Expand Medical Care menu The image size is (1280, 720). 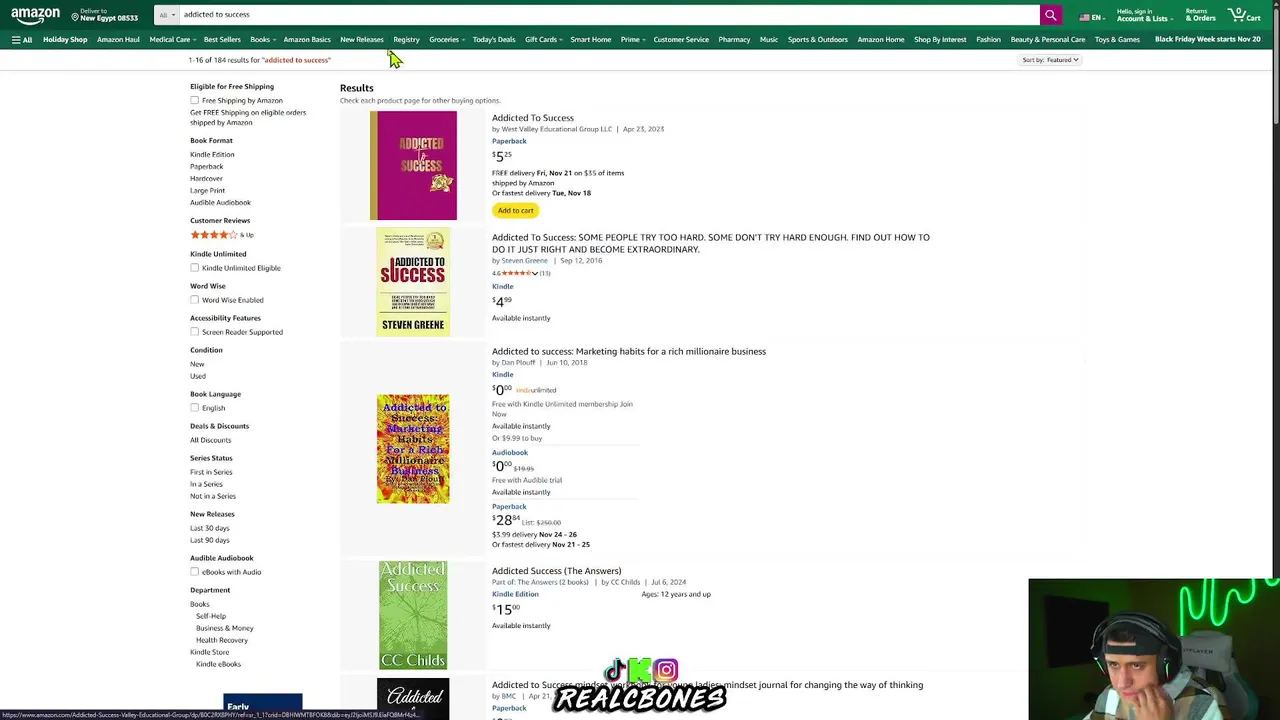tap(172, 40)
